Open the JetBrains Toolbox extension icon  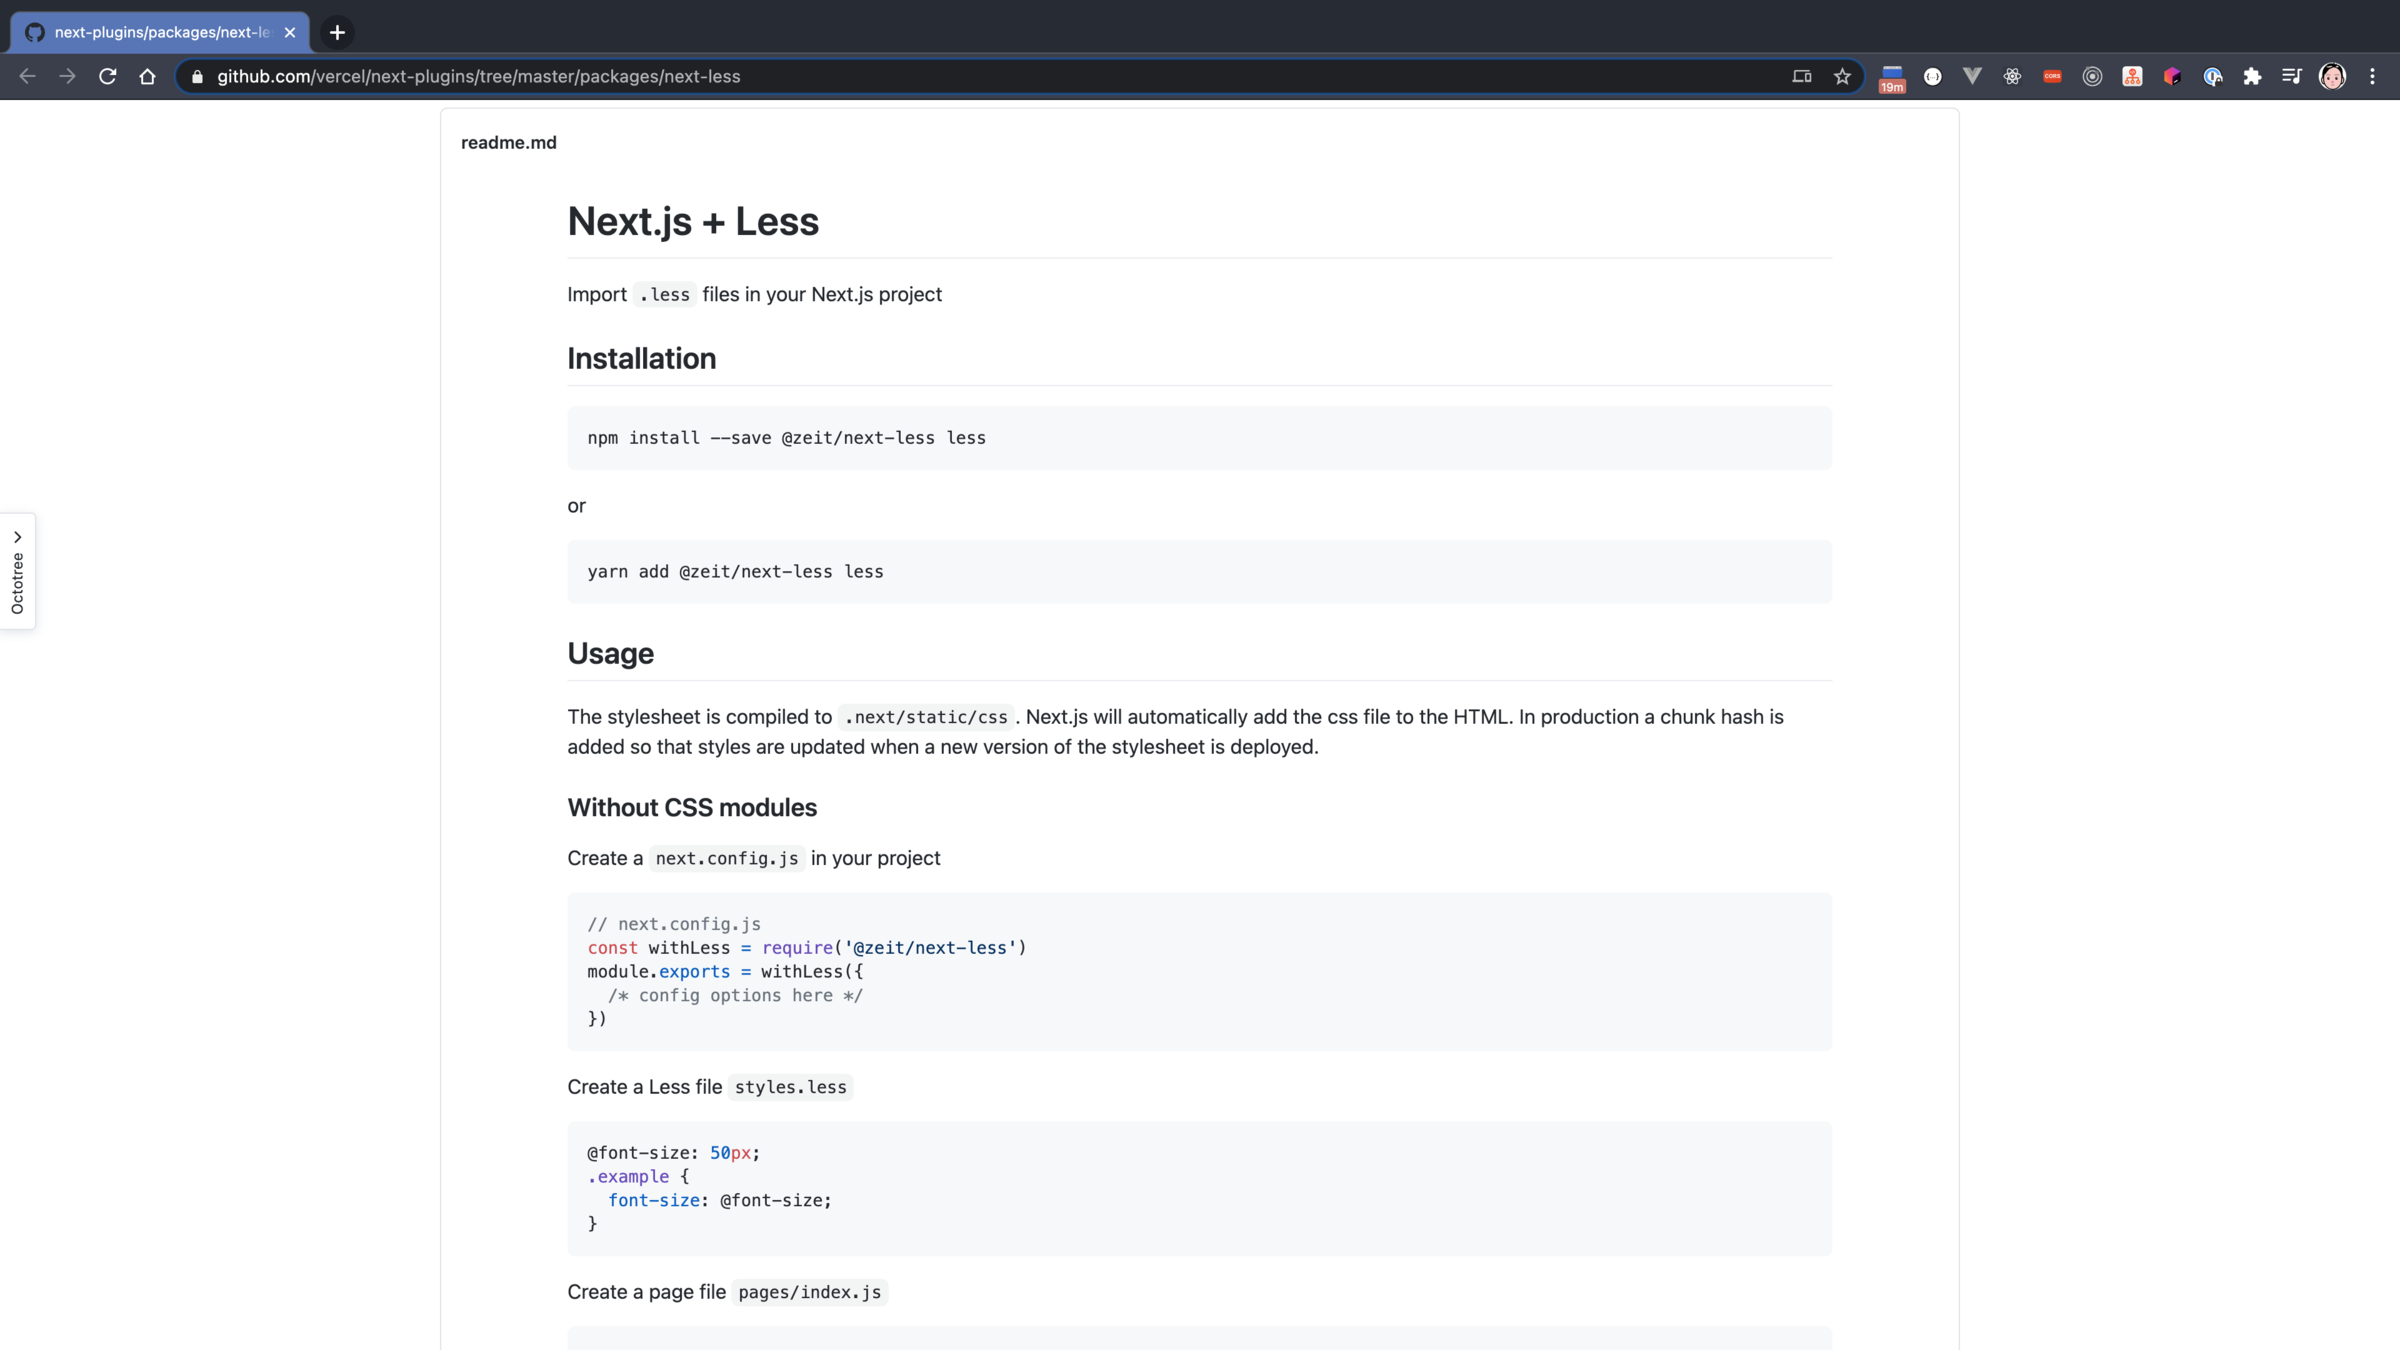(x=2172, y=76)
